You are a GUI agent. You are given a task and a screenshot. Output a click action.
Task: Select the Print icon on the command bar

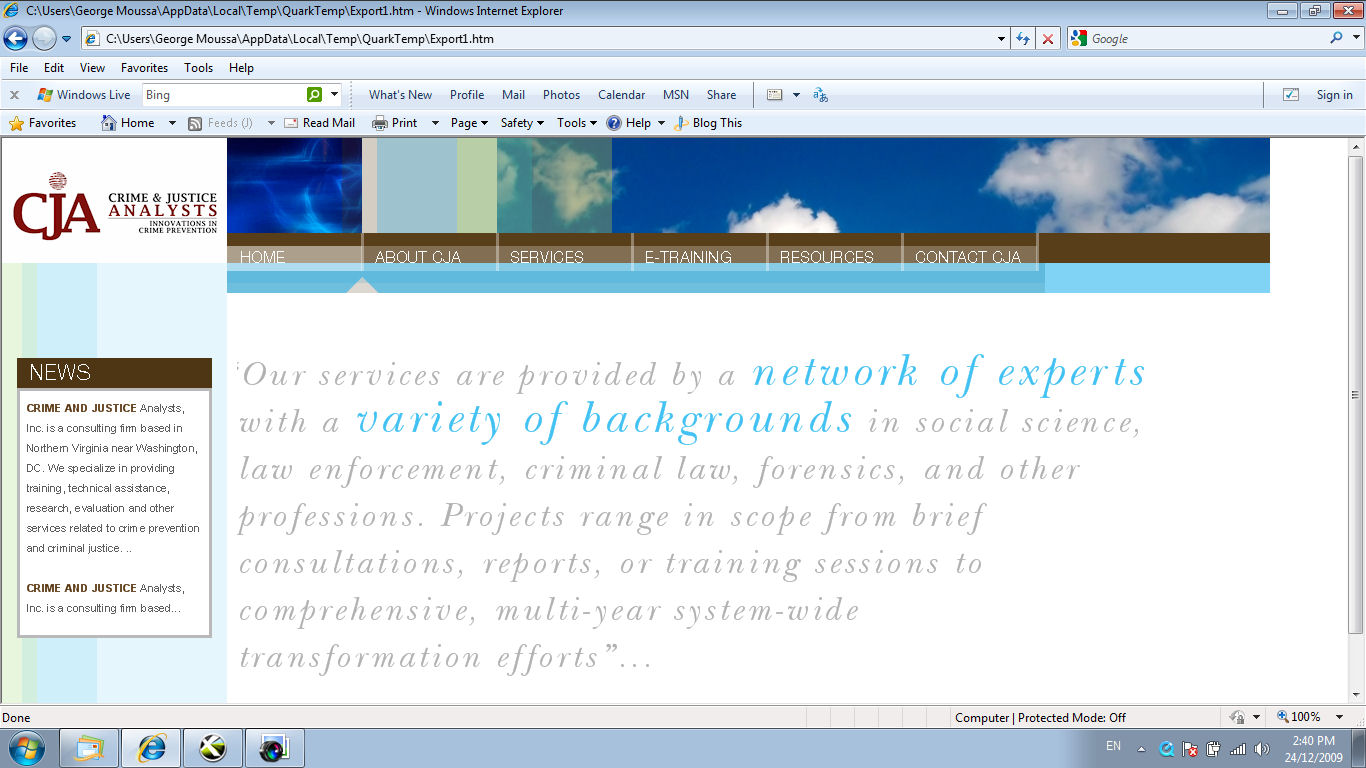click(x=381, y=122)
